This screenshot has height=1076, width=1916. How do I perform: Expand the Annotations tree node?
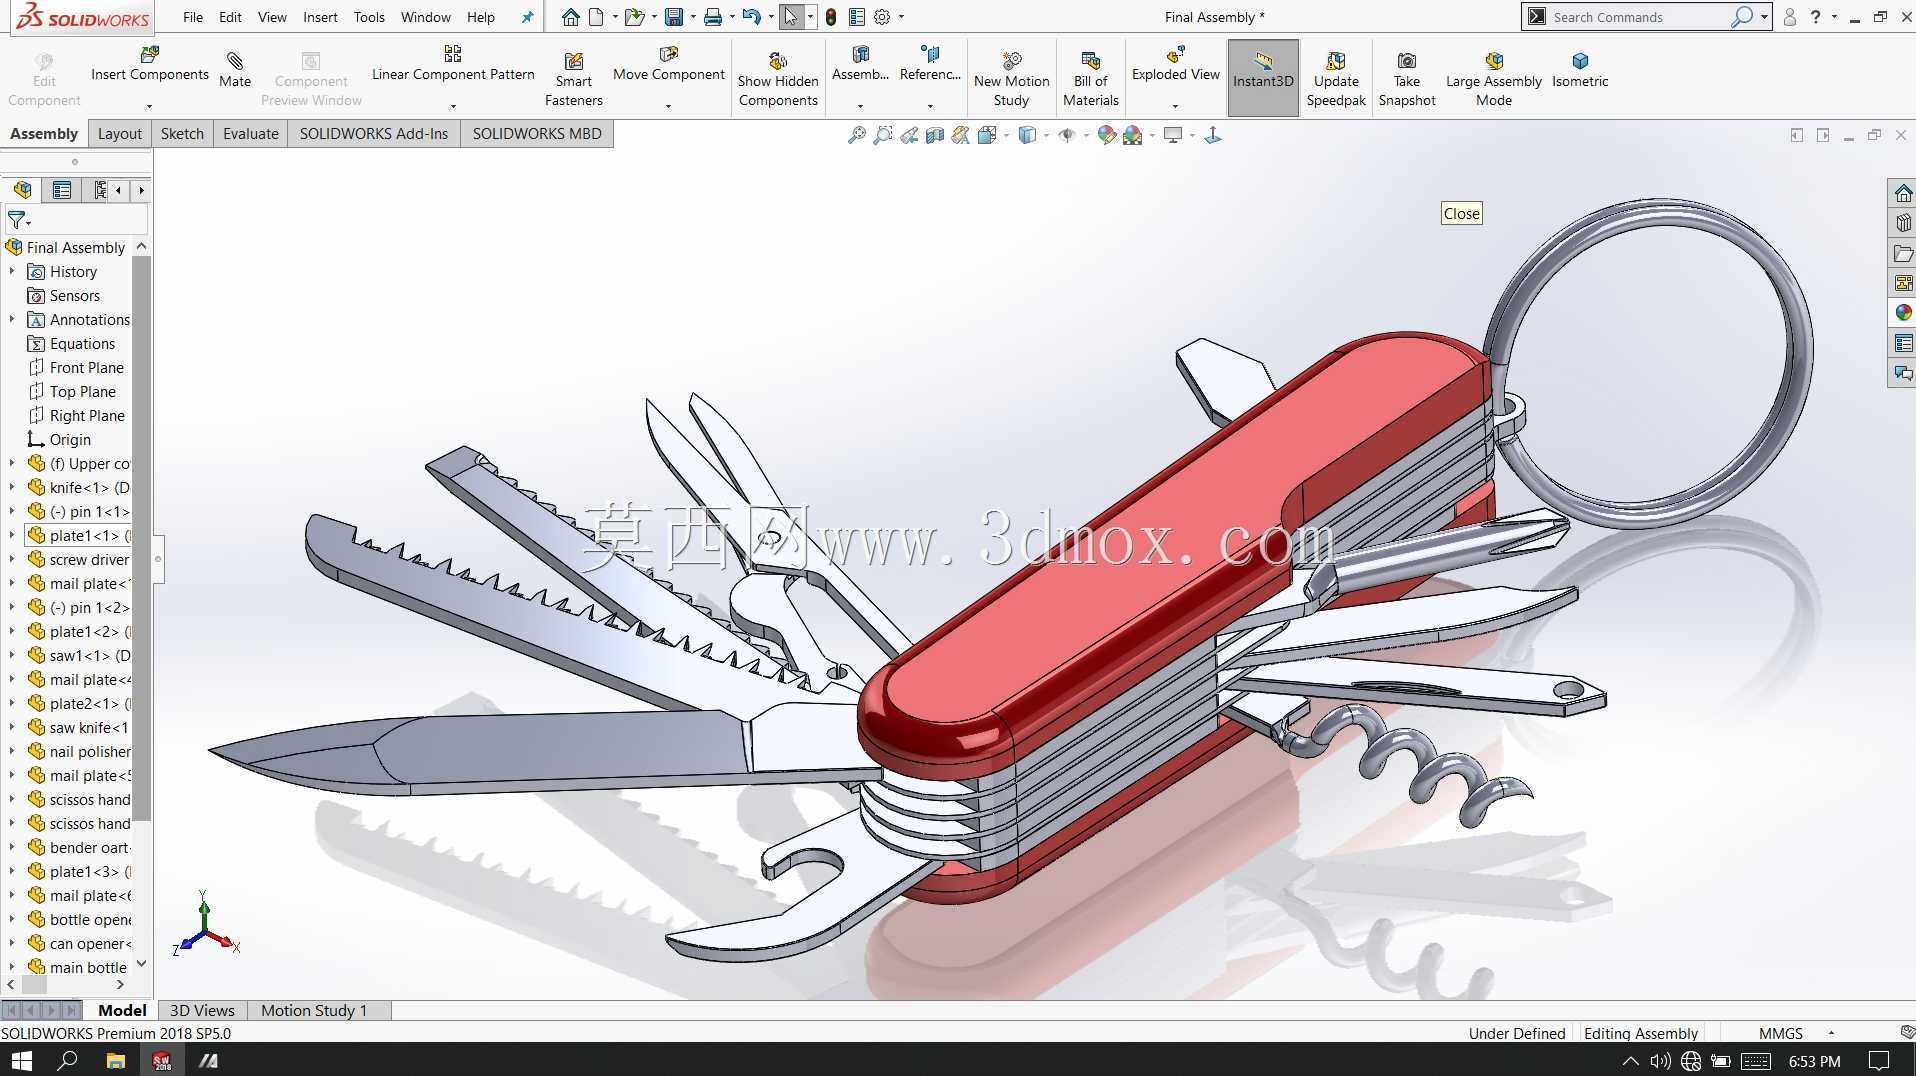(12, 319)
